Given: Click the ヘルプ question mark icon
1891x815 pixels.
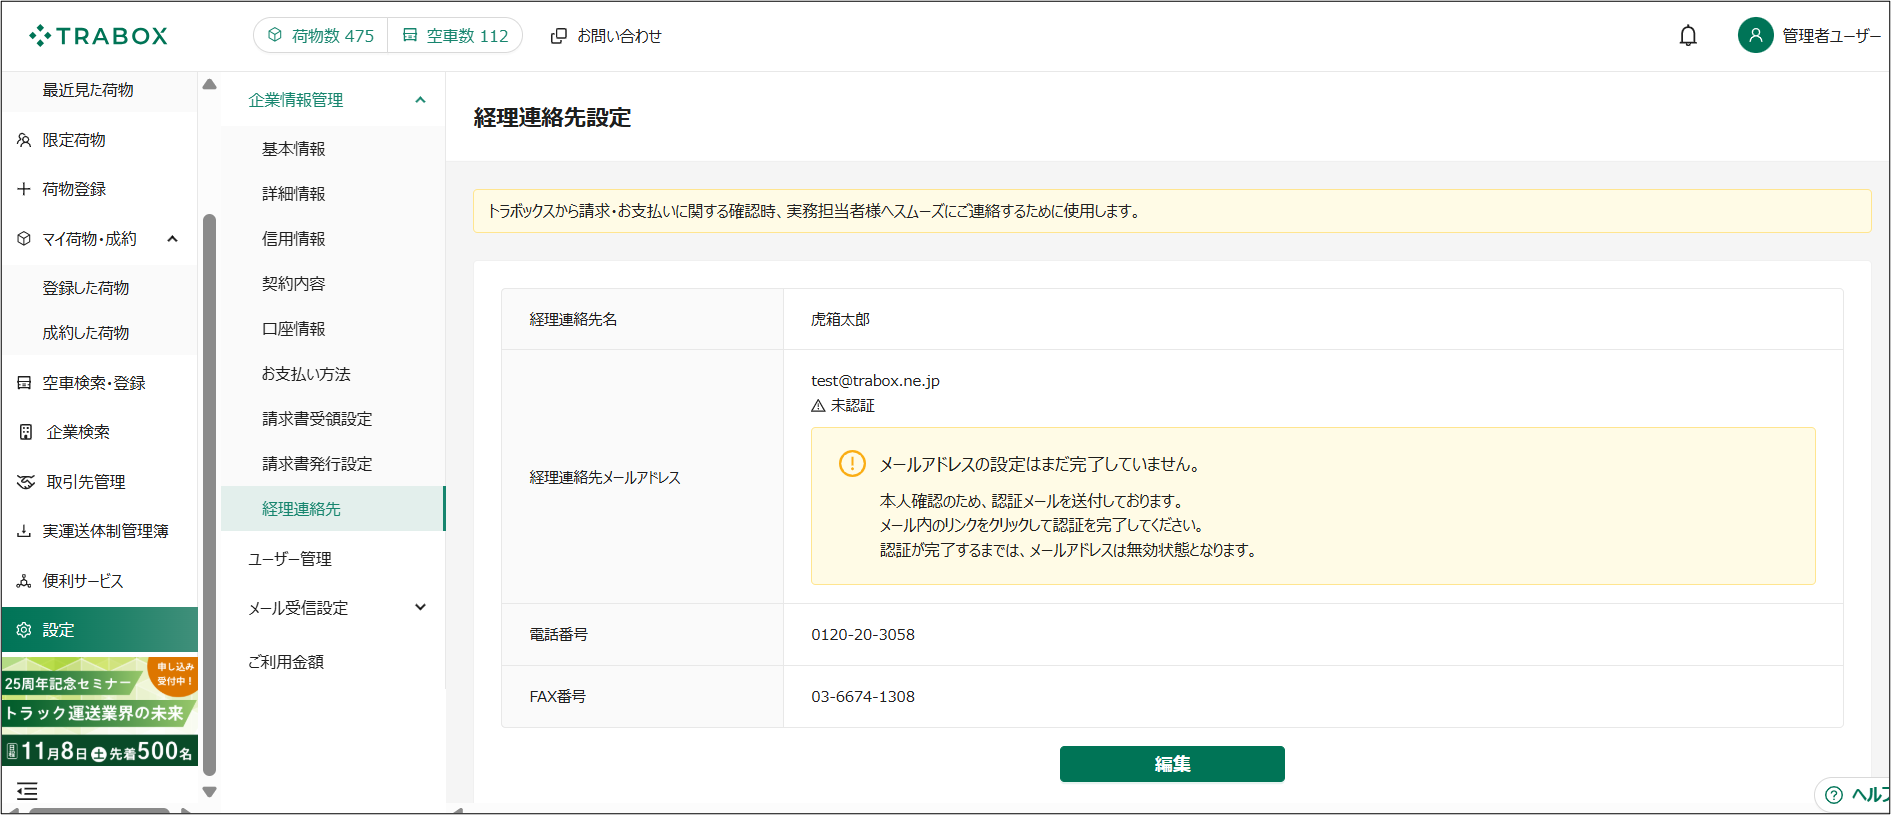Looking at the screenshot, I should click(x=1834, y=795).
